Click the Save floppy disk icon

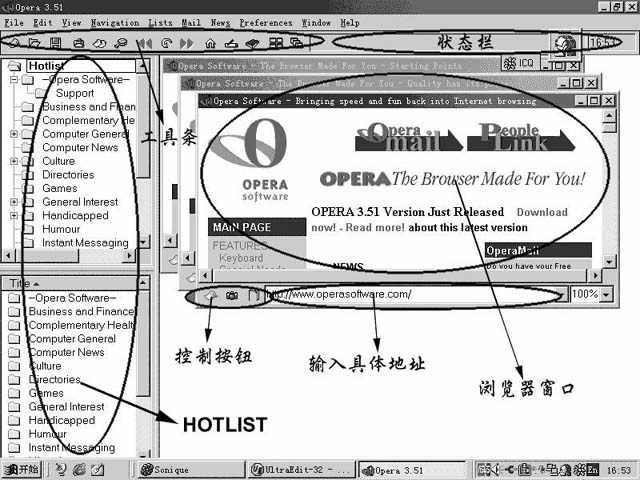(x=56, y=42)
